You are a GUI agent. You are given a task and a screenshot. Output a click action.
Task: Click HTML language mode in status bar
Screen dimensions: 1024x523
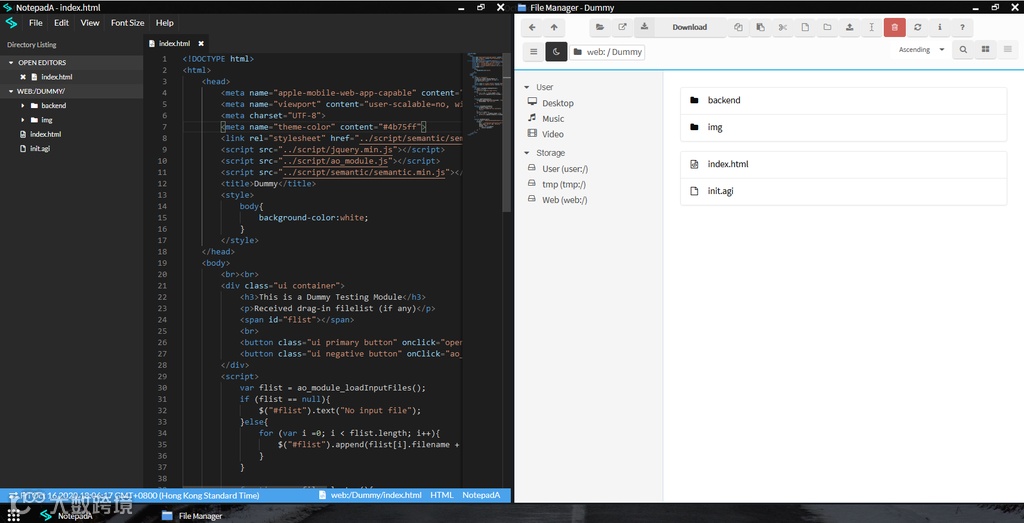coord(441,496)
